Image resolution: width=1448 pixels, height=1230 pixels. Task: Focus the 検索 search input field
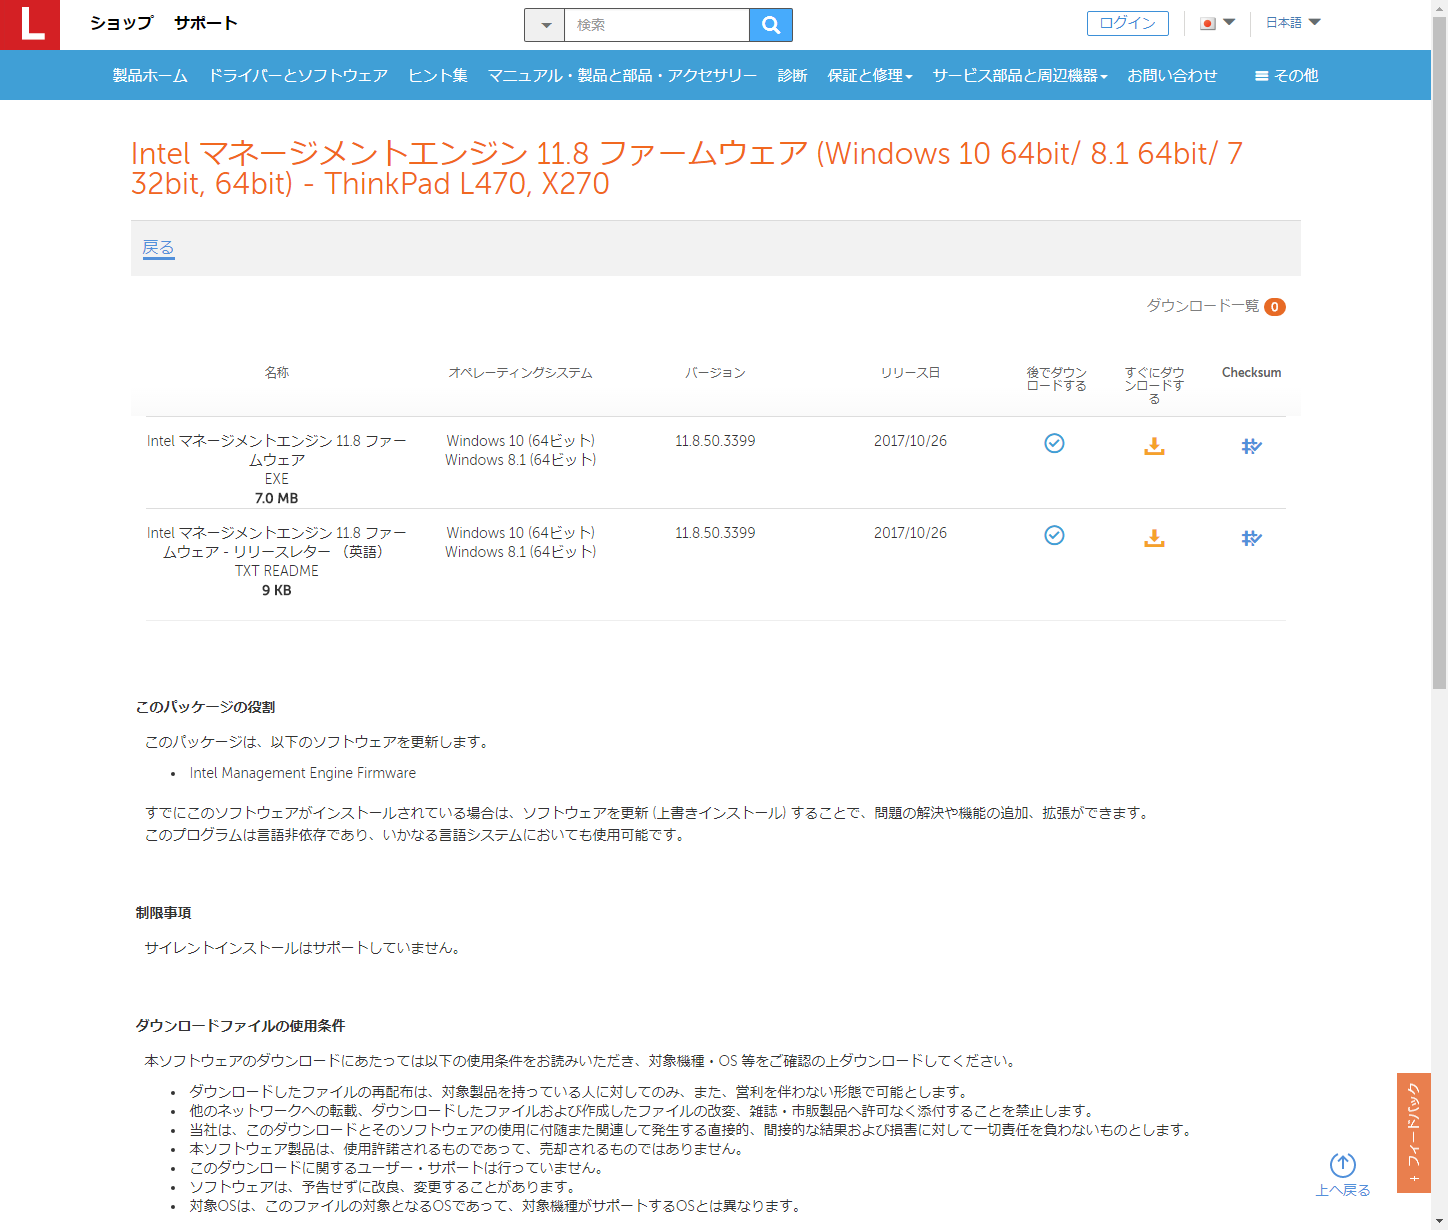(656, 25)
